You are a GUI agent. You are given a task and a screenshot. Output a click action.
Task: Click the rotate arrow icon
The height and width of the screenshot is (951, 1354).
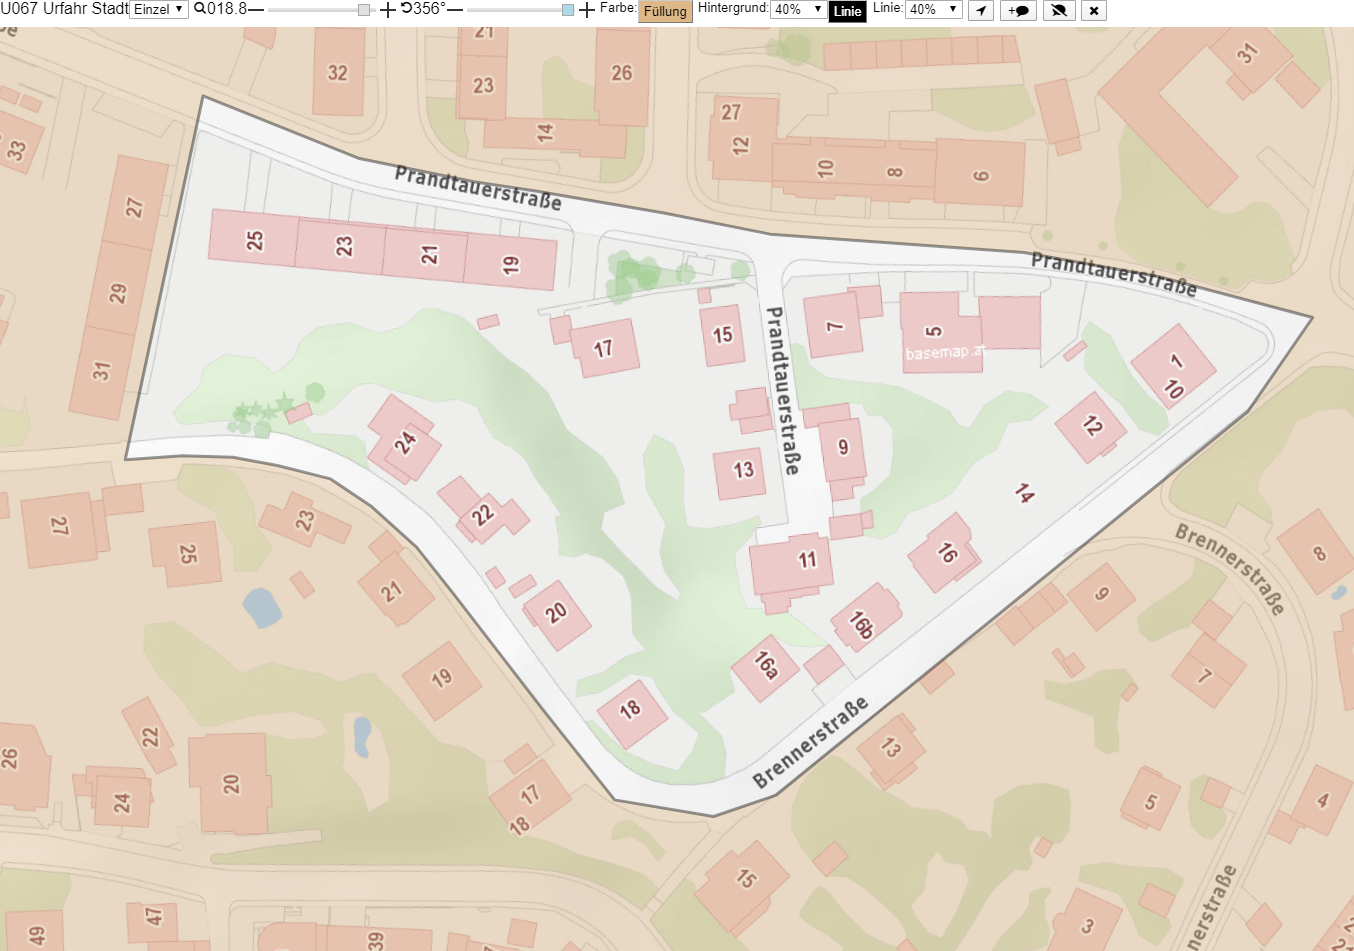[x=407, y=9]
